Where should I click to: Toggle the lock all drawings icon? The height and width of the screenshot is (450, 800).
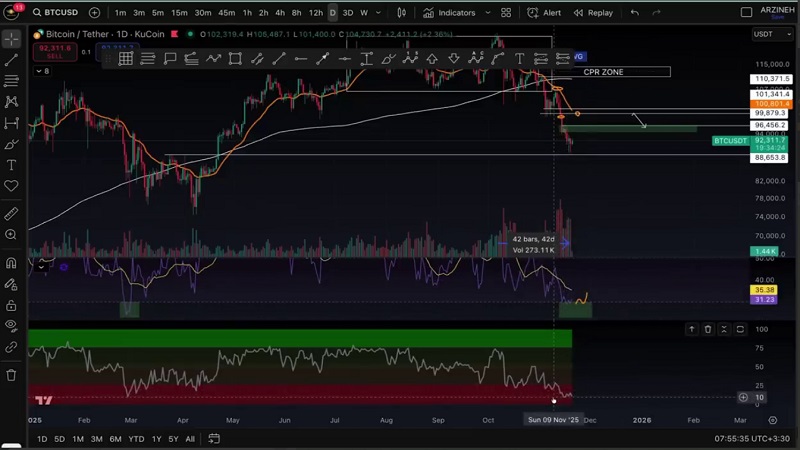(x=12, y=305)
